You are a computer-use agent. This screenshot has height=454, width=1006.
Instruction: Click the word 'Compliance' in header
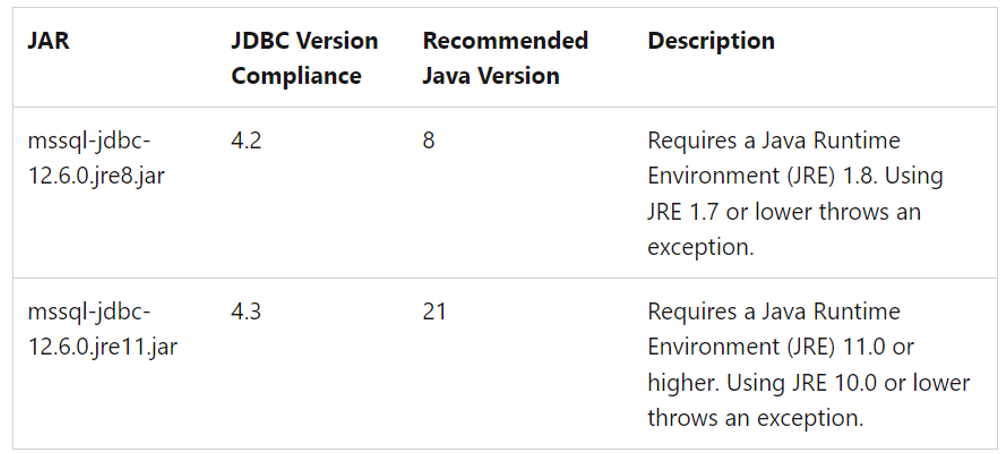click(x=296, y=76)
